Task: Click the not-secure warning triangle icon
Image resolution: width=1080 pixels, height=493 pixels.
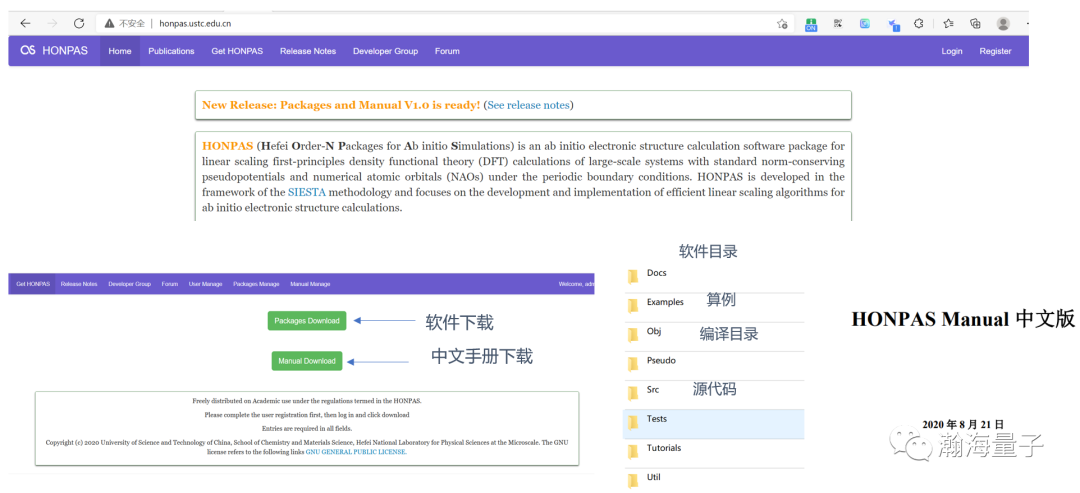Action: click(109, 23)
